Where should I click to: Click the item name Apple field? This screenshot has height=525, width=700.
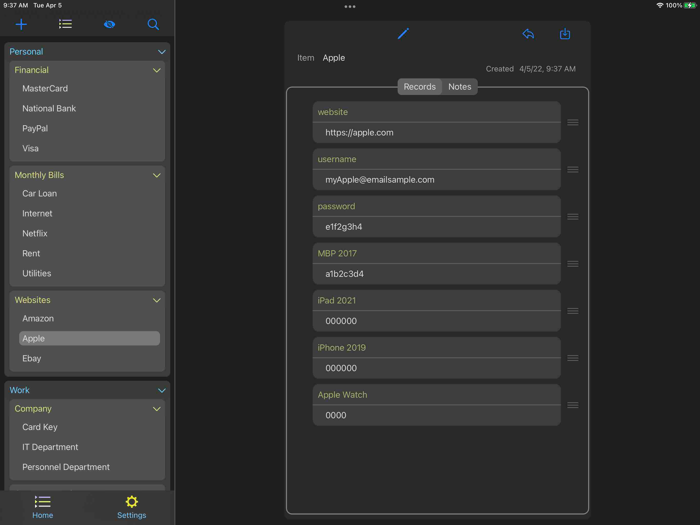[334, 58]
